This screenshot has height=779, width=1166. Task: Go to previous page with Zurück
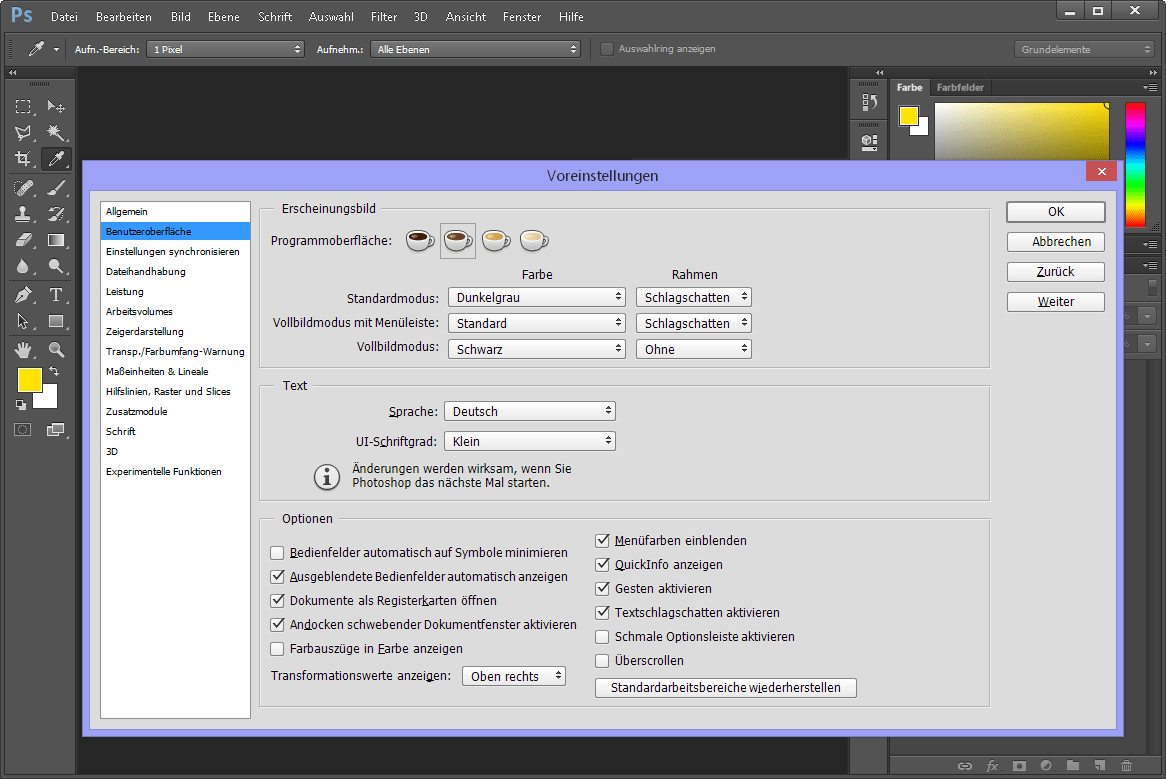1056,272
